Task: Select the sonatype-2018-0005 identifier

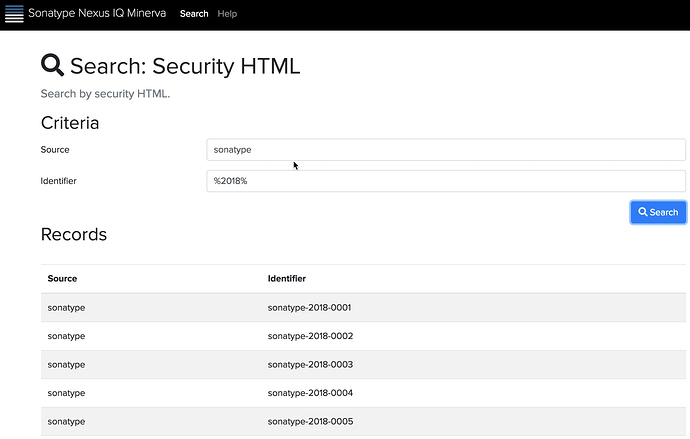Action: click(x=310, y=421)
